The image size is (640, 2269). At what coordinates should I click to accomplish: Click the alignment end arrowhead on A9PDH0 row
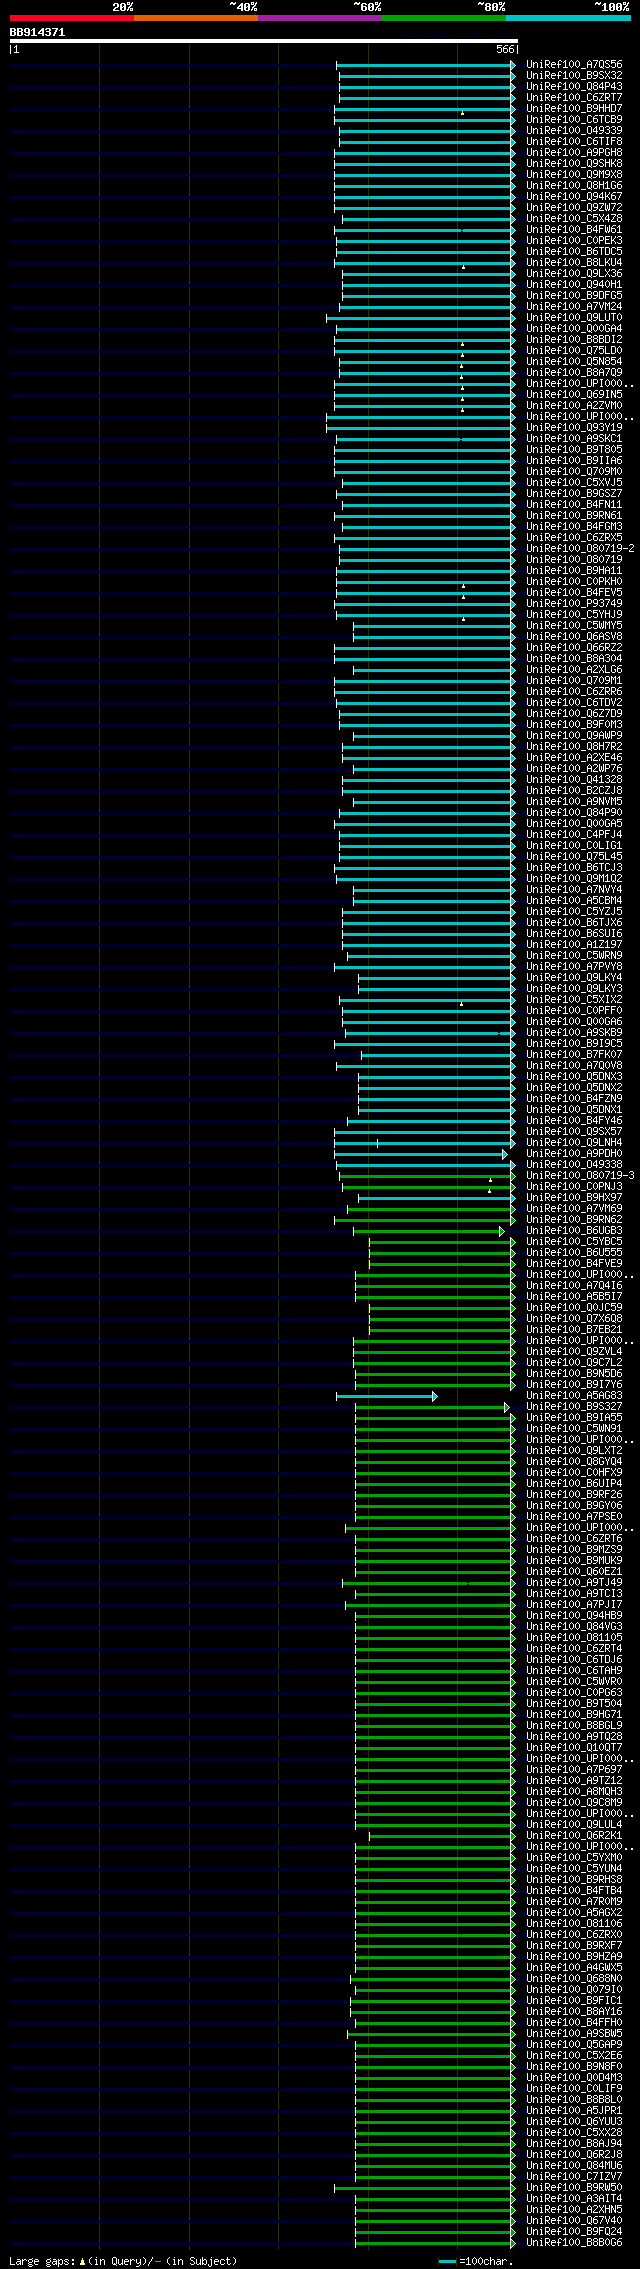[505, 1154]
